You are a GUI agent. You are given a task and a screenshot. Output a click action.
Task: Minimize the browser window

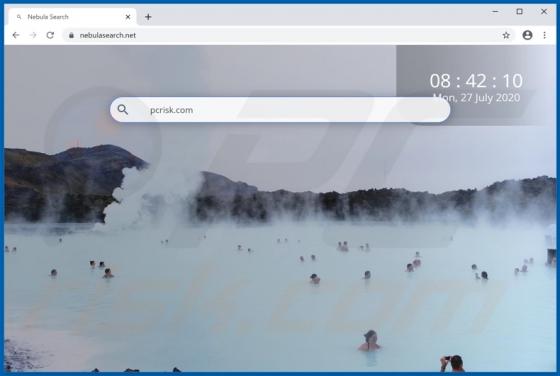495,11
